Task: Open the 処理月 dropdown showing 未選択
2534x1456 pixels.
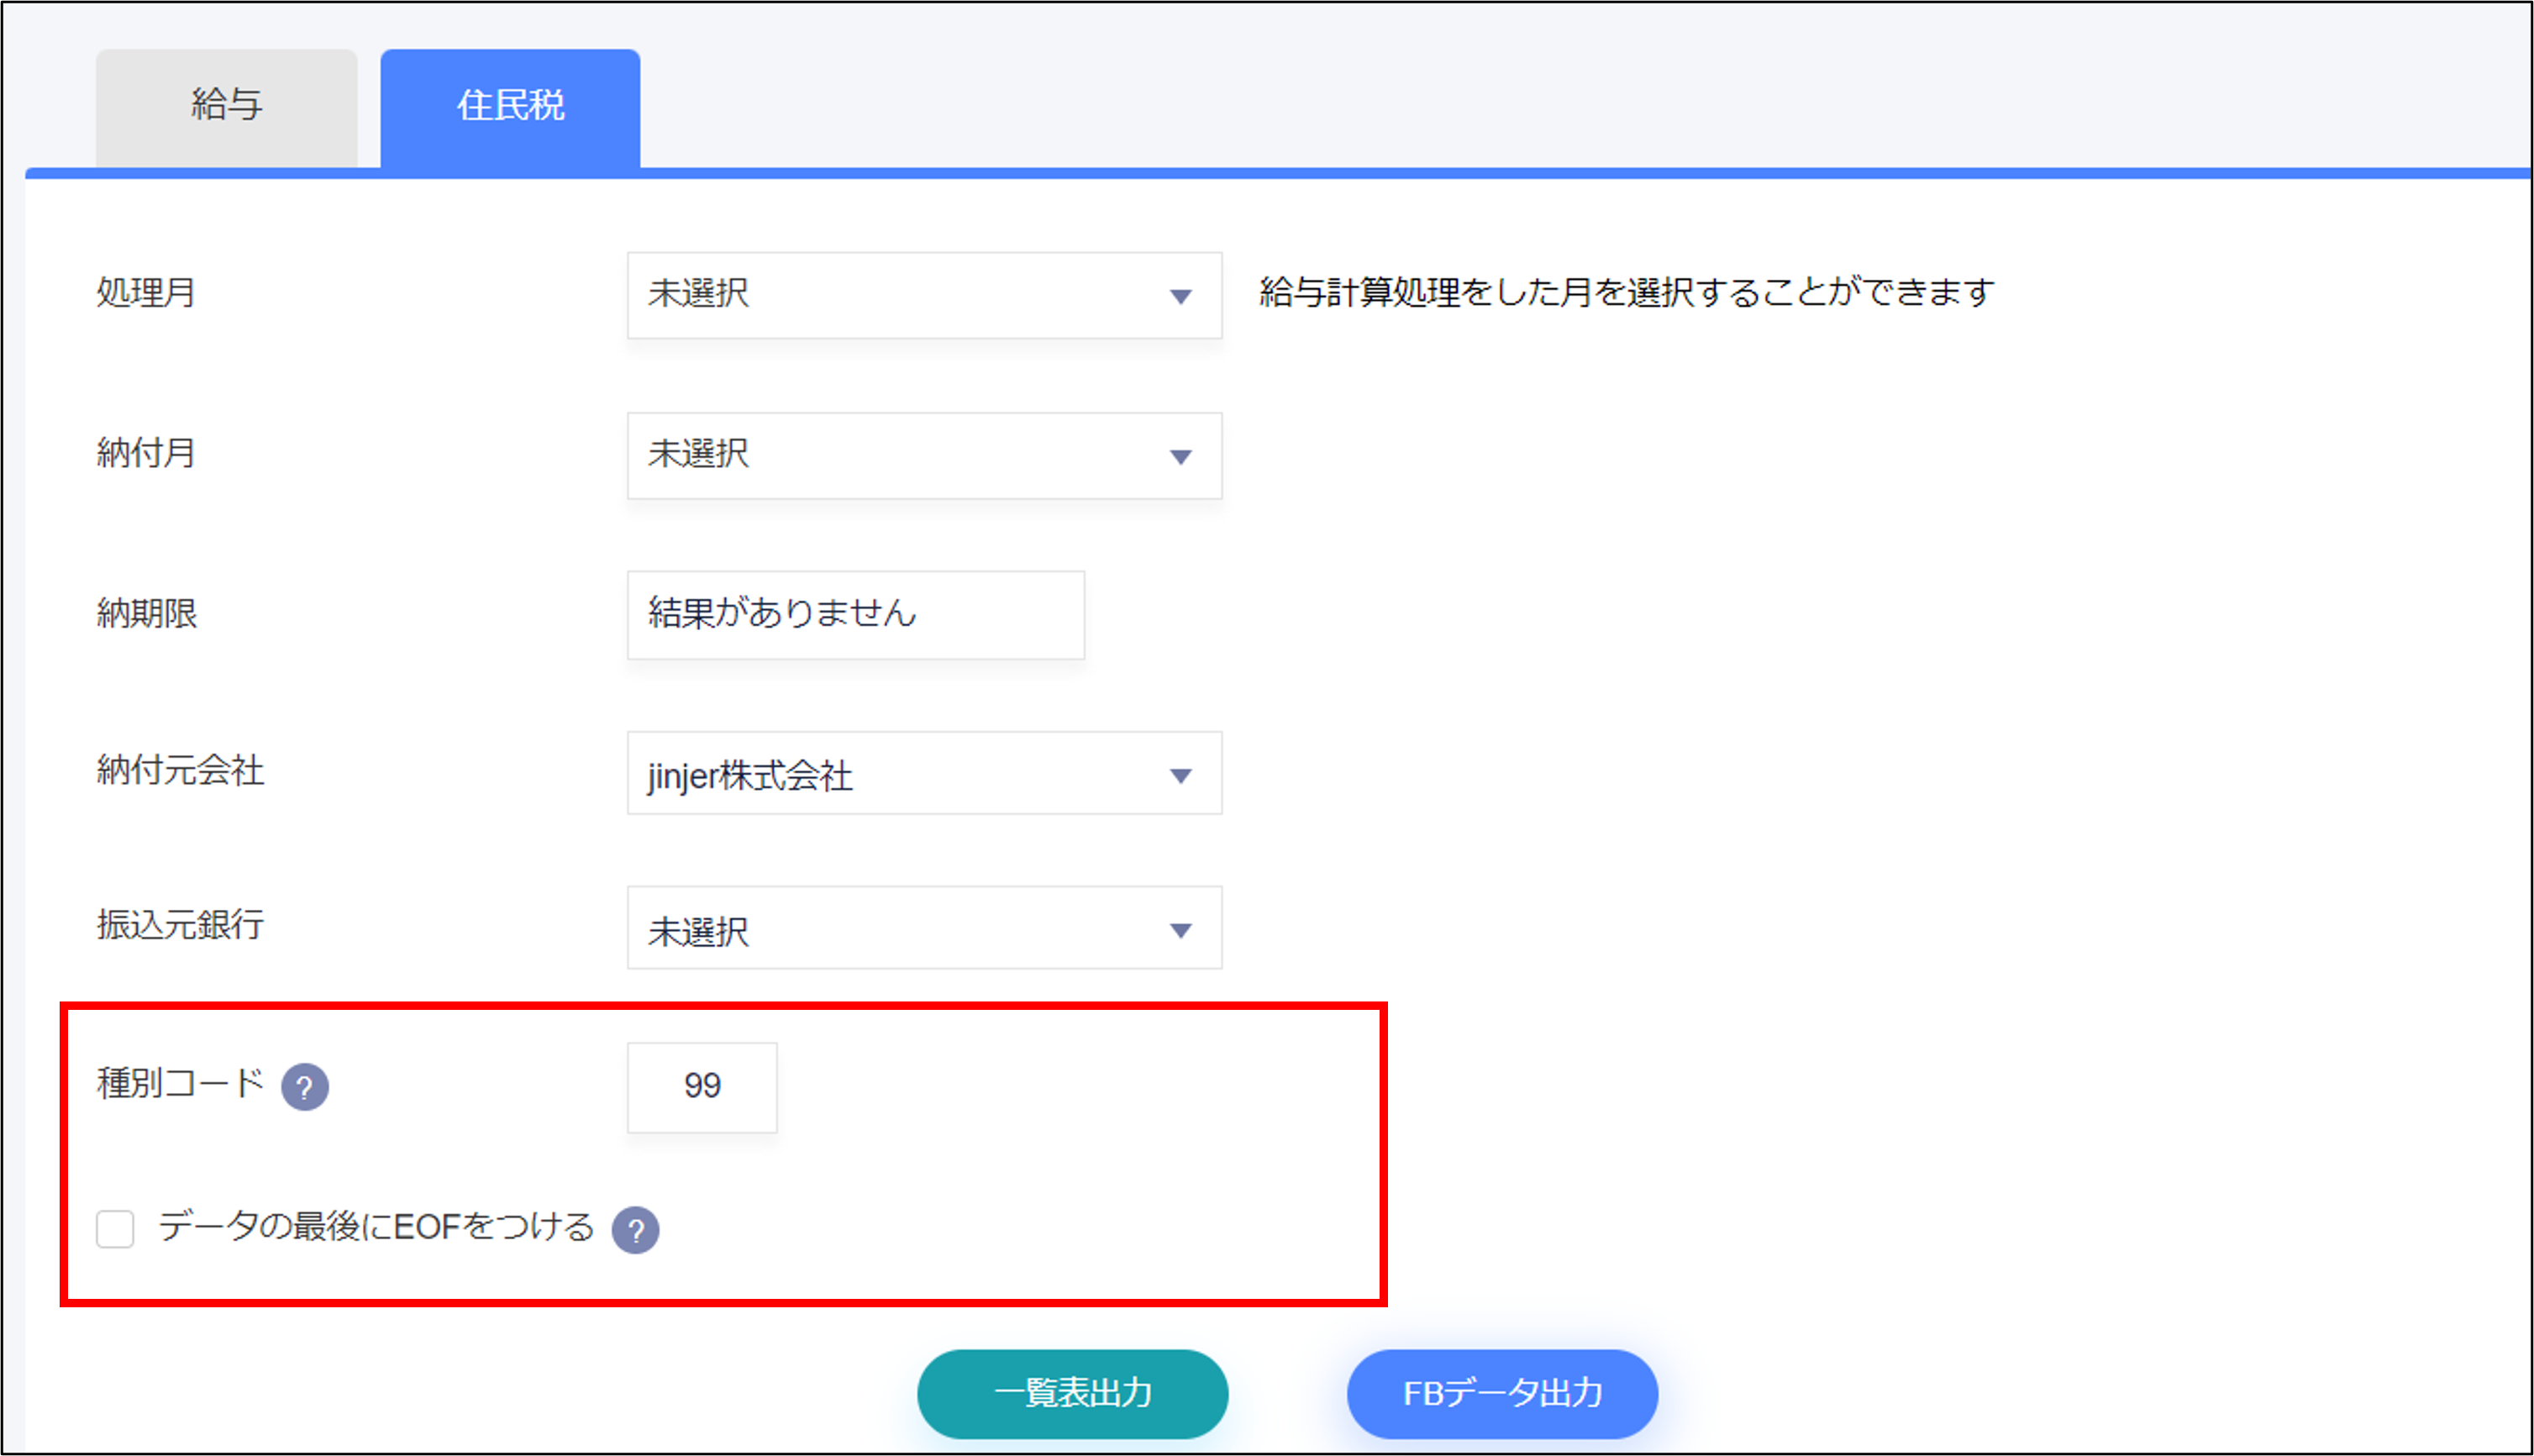Action: 900,295
